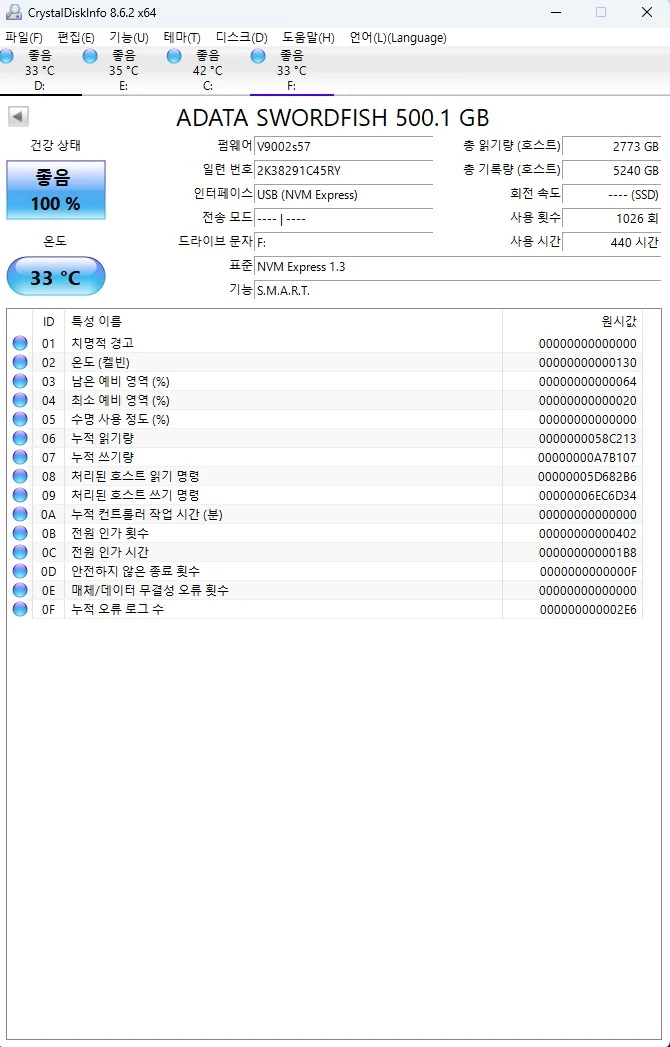Select the 누적 읽기량 attribute row
The image size is (670, 1047).
click(x=325, y=438)
